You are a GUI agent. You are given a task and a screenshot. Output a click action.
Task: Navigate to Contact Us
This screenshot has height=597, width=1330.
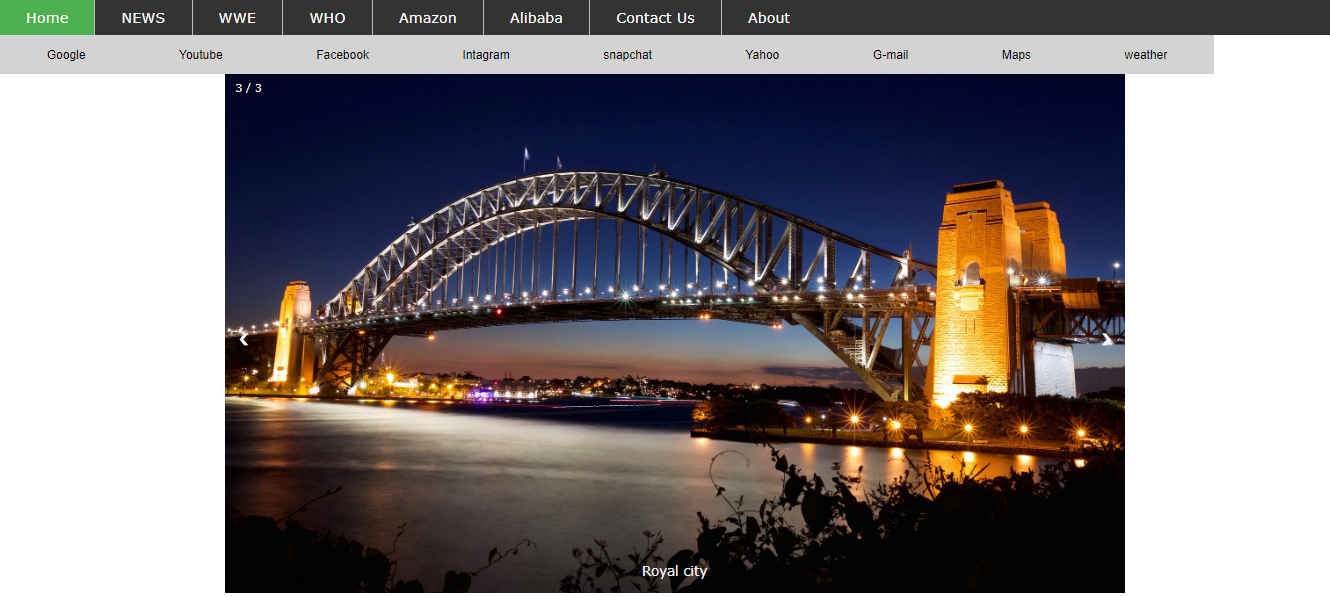(655, 18)
